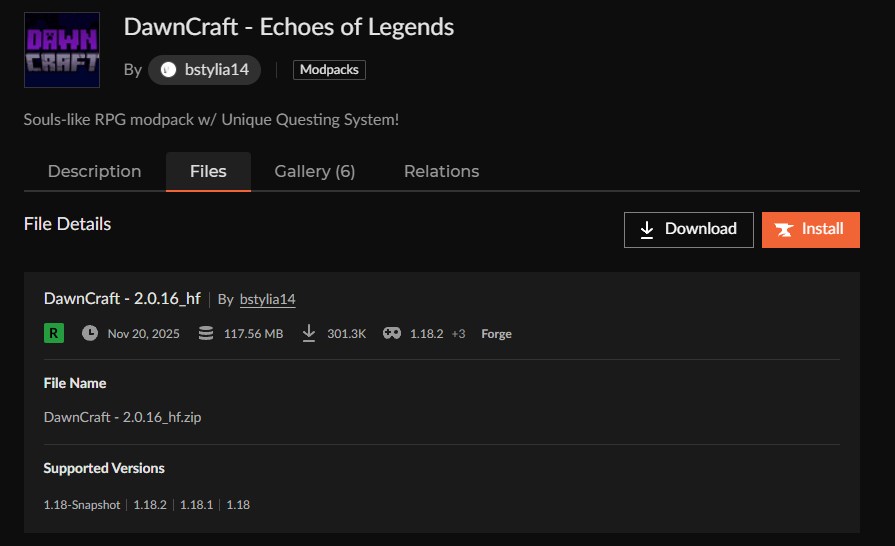895x546 pixels.
Task: Click the download arrow icon on Download button
Action: [647, 229]
